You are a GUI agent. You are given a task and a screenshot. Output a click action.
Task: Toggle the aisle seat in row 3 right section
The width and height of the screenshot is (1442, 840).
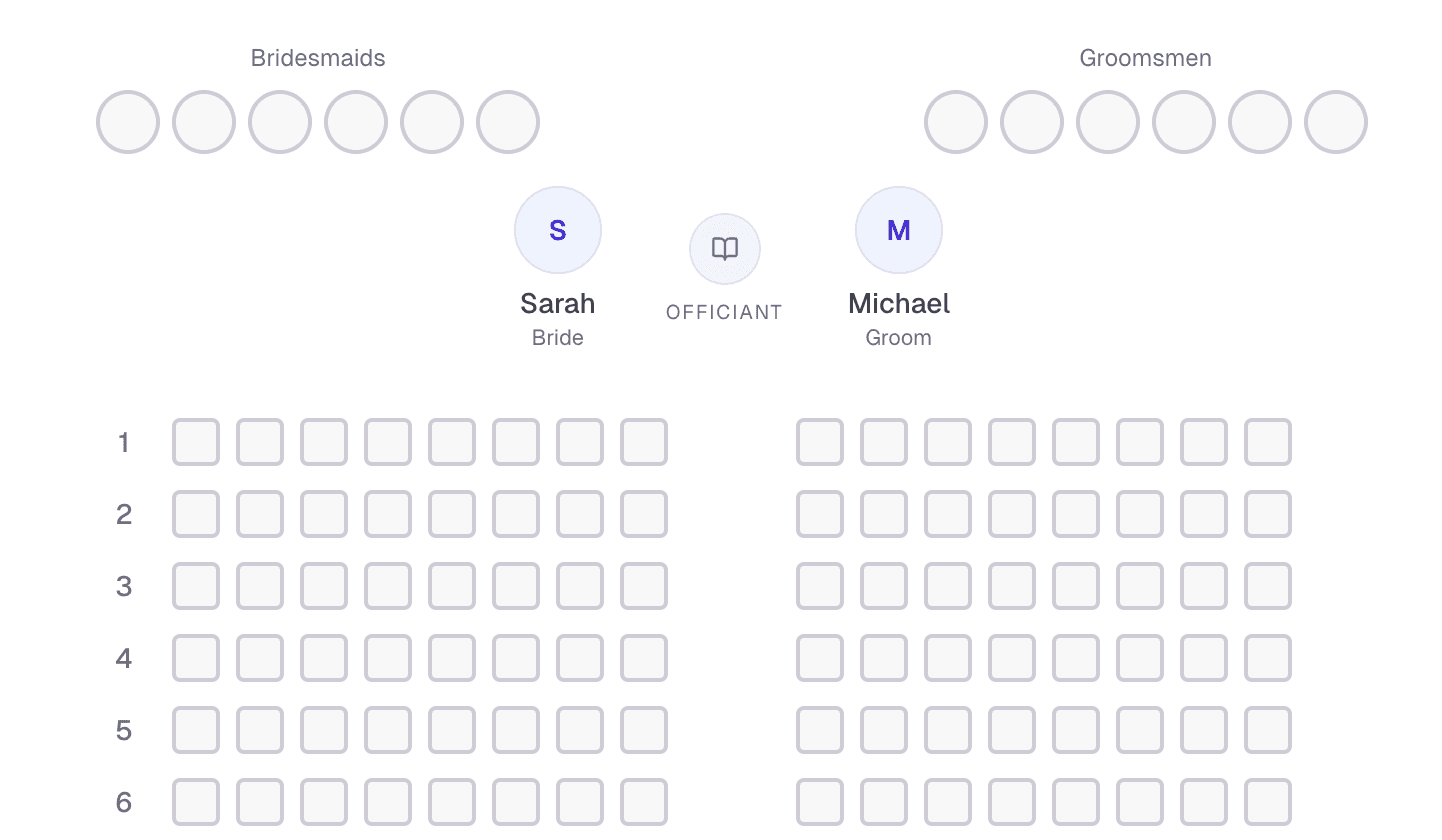pyautogui.click(x=819, y=586)
